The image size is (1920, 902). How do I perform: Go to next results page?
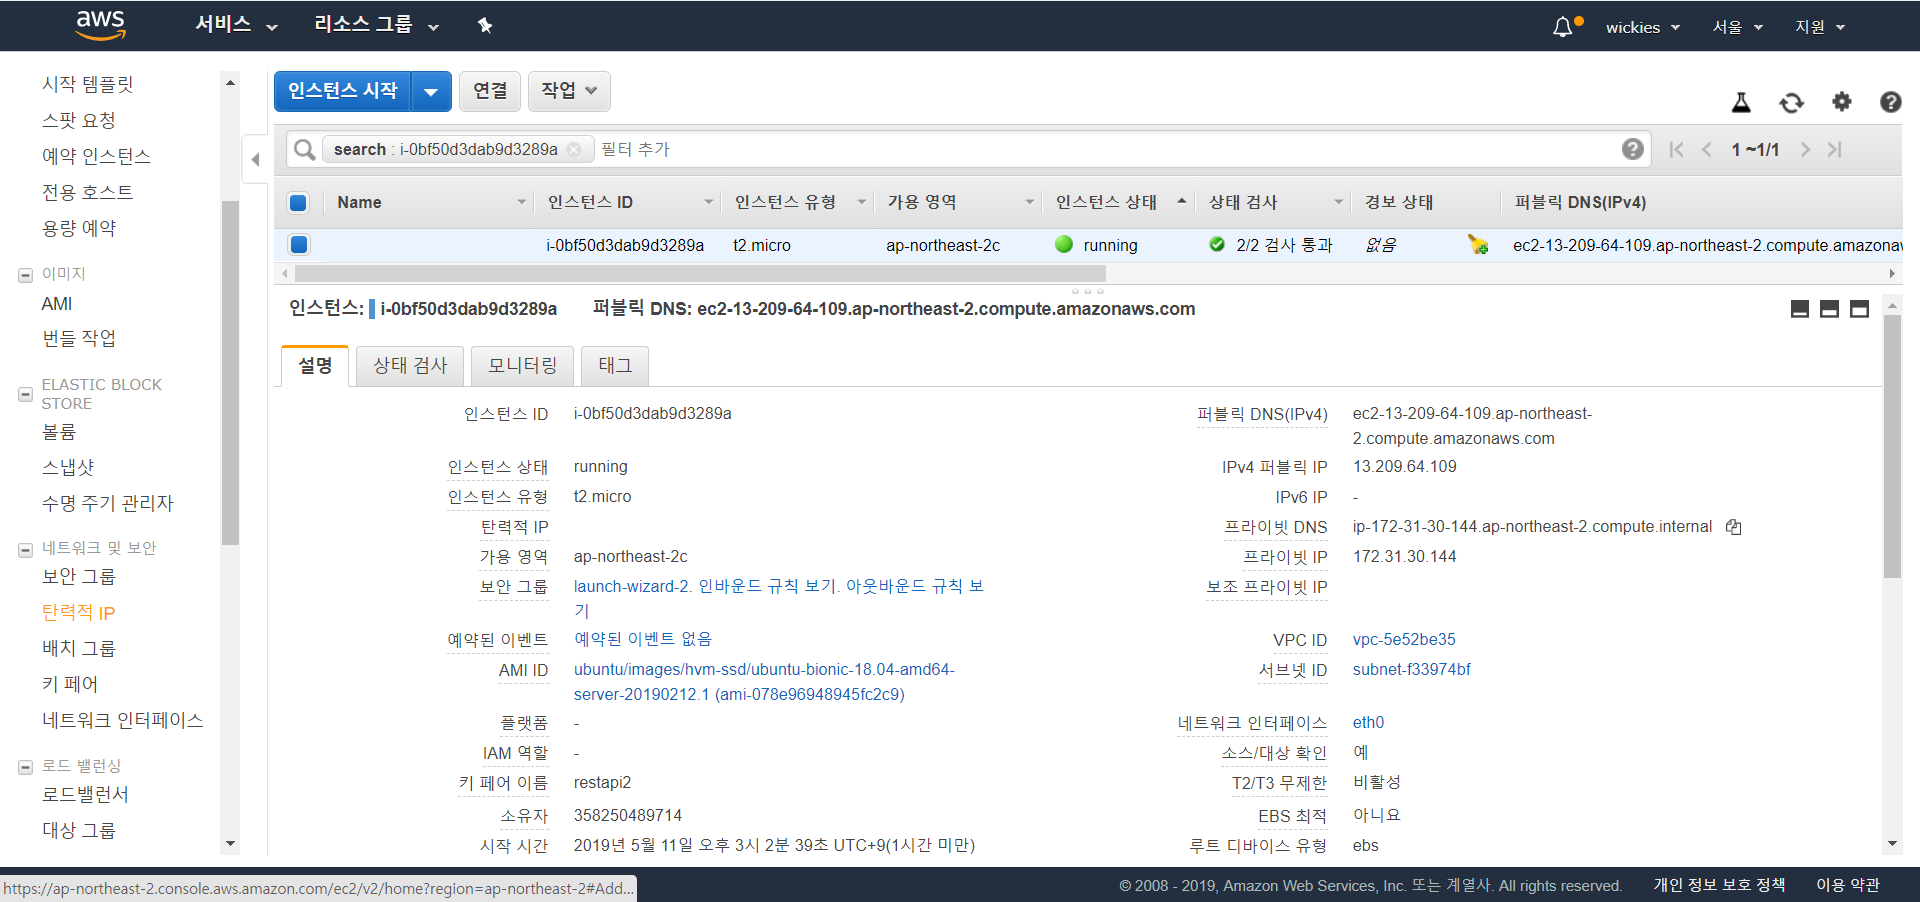(x=1805, y=149)
